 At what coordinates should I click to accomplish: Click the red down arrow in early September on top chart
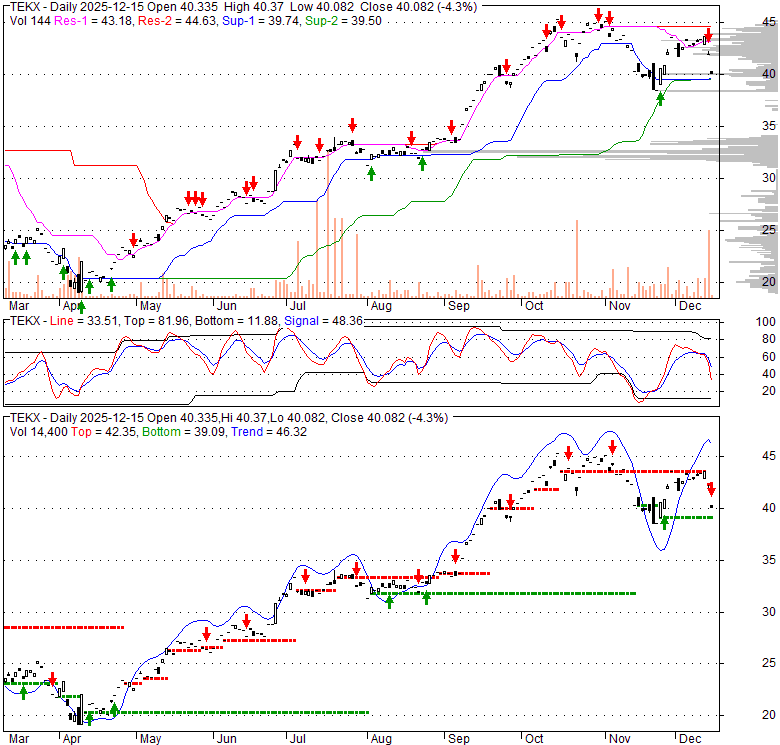[452, 127]
